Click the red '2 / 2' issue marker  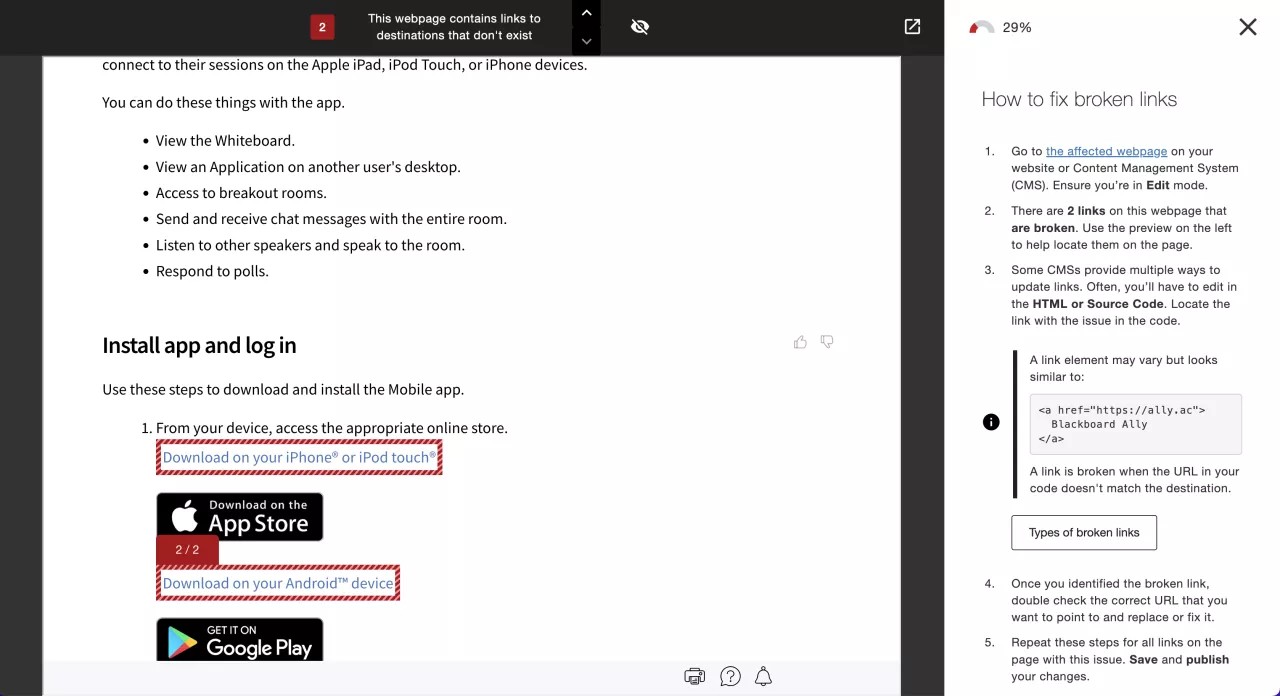point(187,550)
